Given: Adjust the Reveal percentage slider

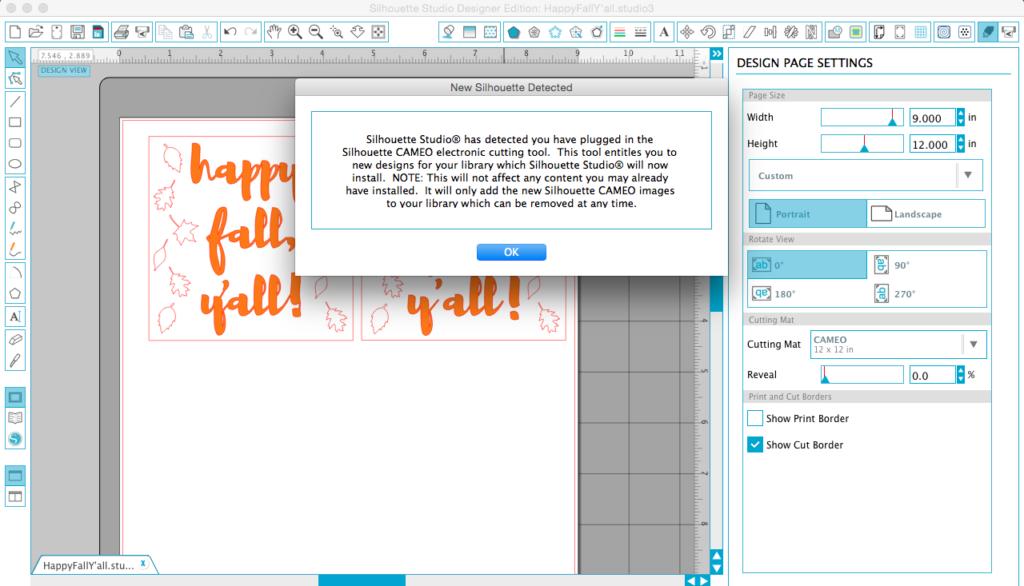Looking at the screenshot, I should pos(862,375).
